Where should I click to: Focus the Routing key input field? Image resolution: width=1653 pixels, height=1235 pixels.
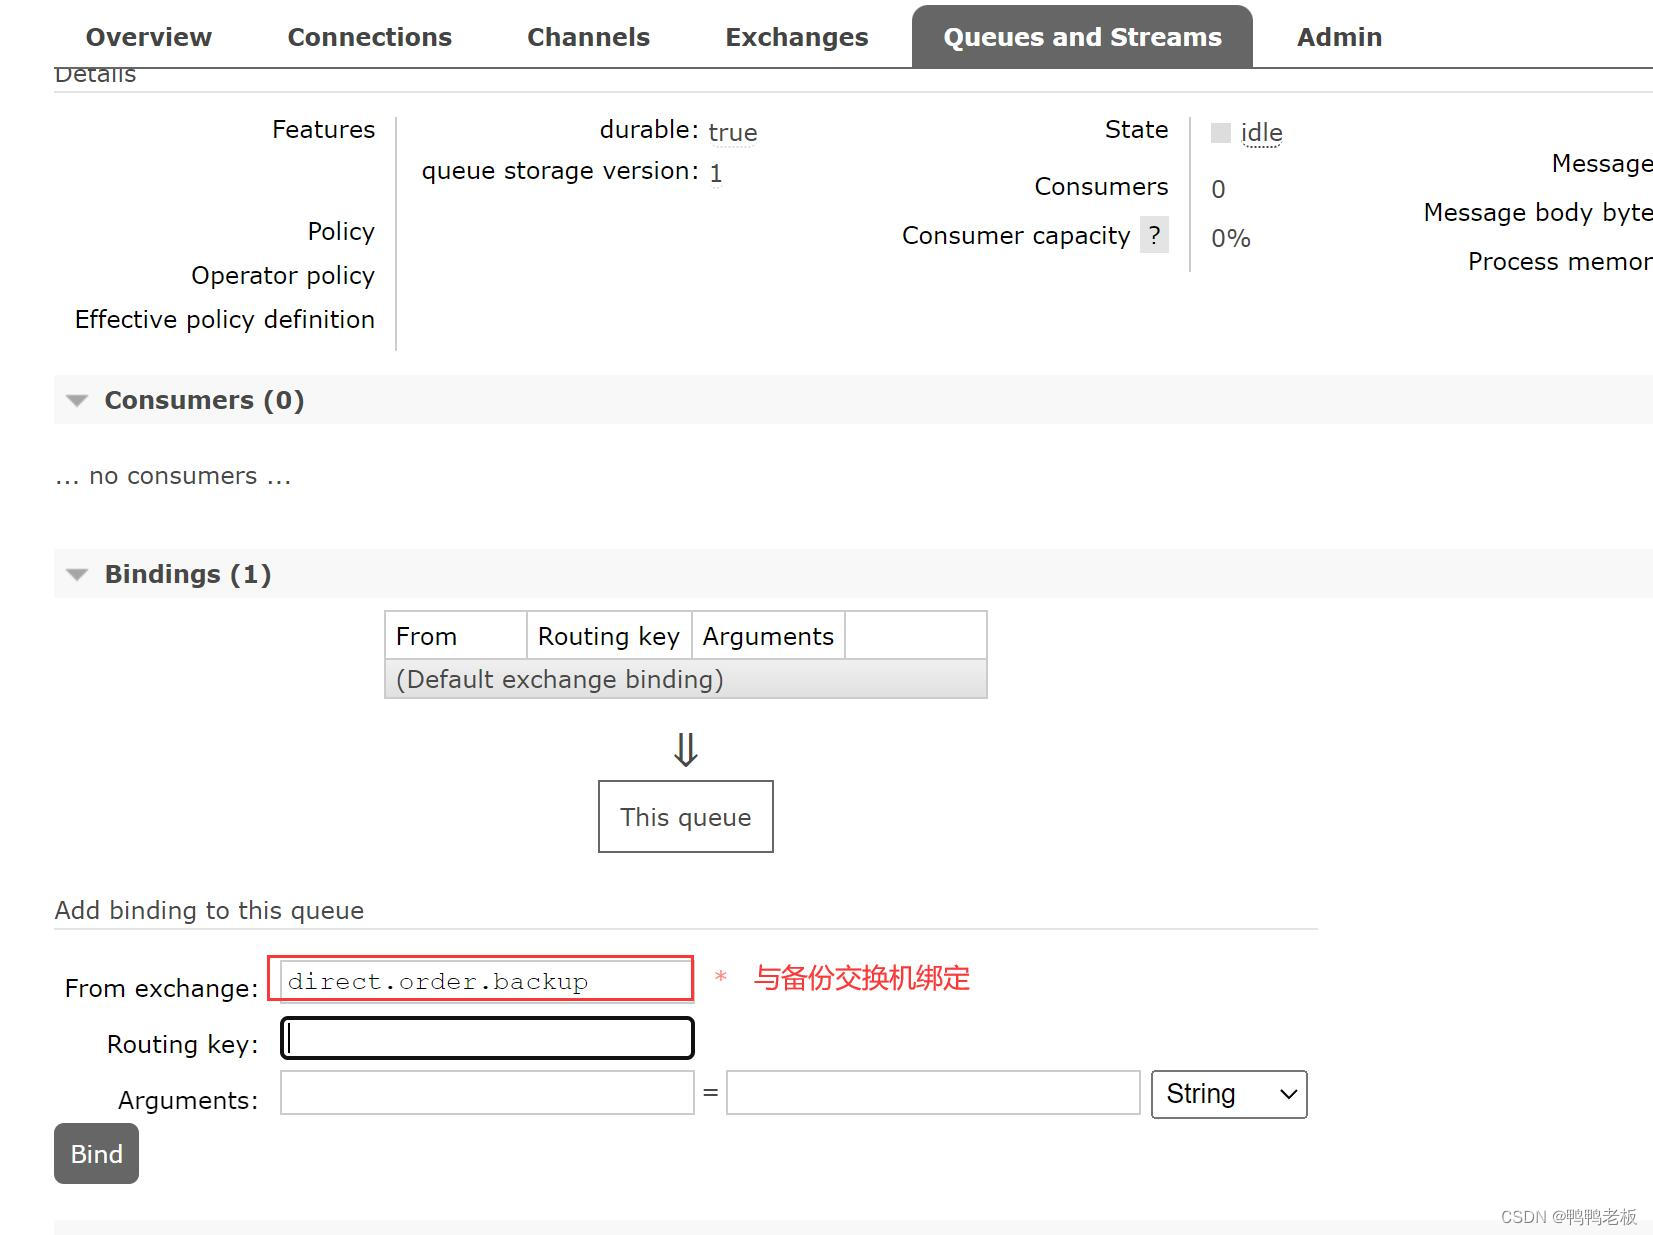coord(486,1038)
